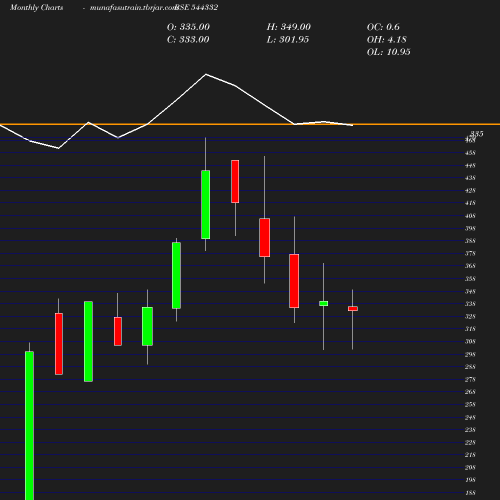500x500 pixels.
Task: Click the 405 price axis label
Action: point(470,216)
